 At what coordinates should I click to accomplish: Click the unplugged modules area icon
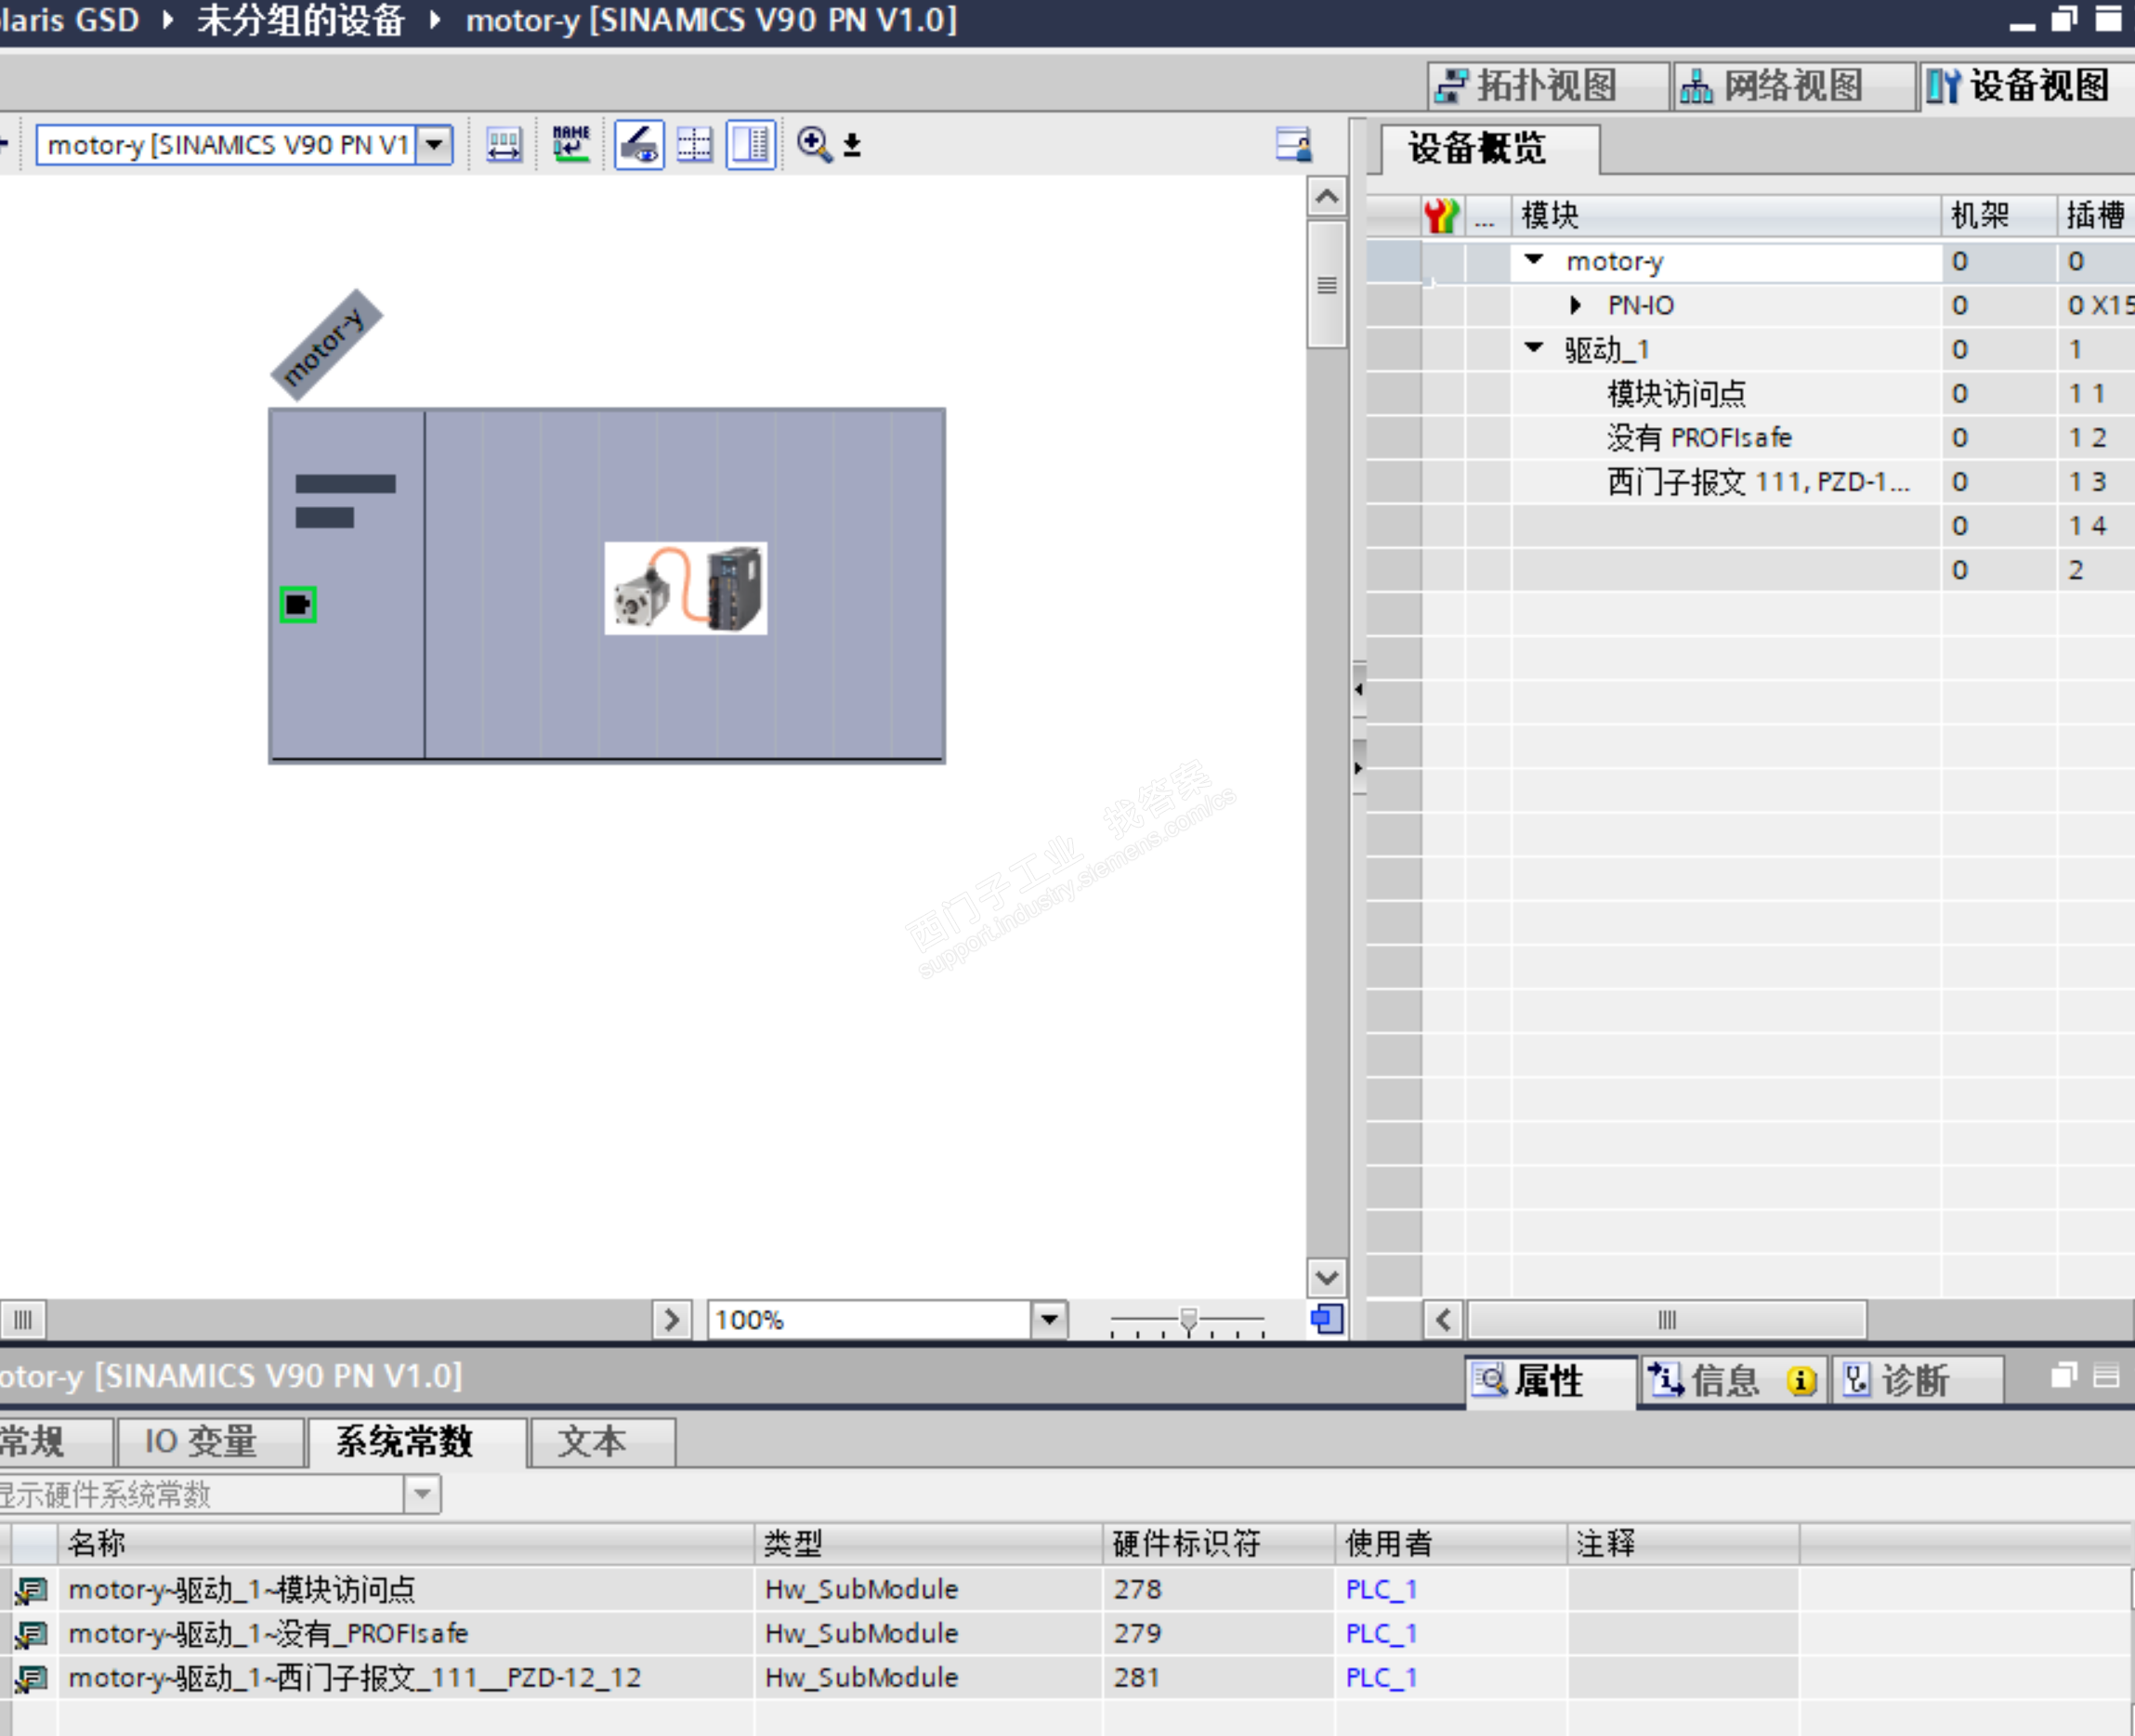[x=503, y=145]
